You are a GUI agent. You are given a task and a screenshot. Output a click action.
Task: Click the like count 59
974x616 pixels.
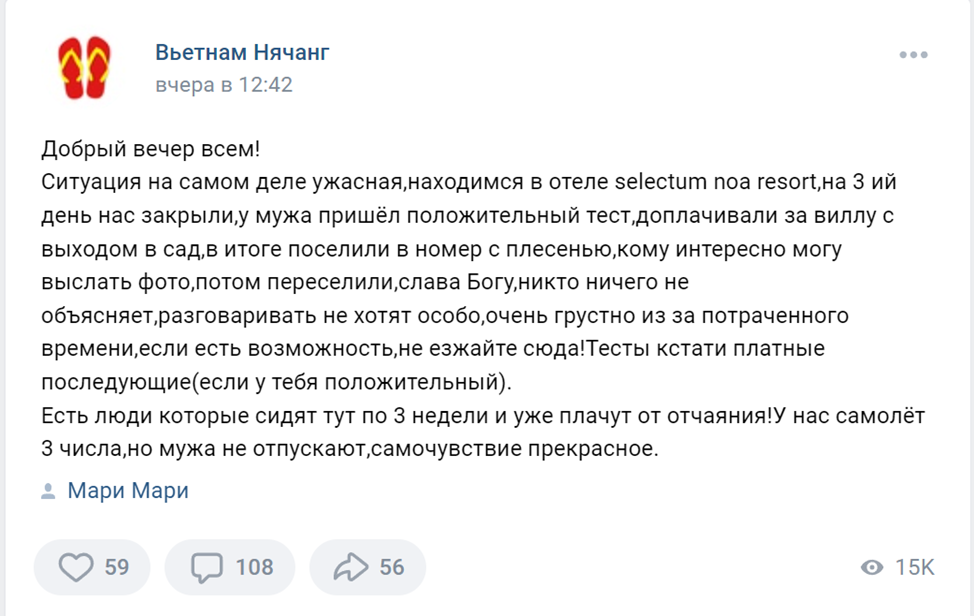(117, 567)
